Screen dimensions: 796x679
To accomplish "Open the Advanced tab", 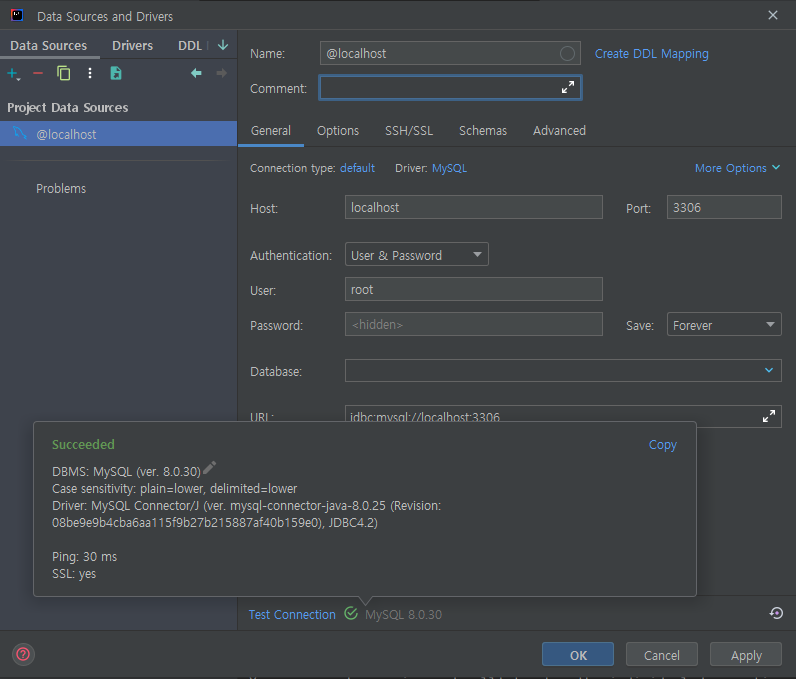I will pyautogui.click(x=559, y=131).
